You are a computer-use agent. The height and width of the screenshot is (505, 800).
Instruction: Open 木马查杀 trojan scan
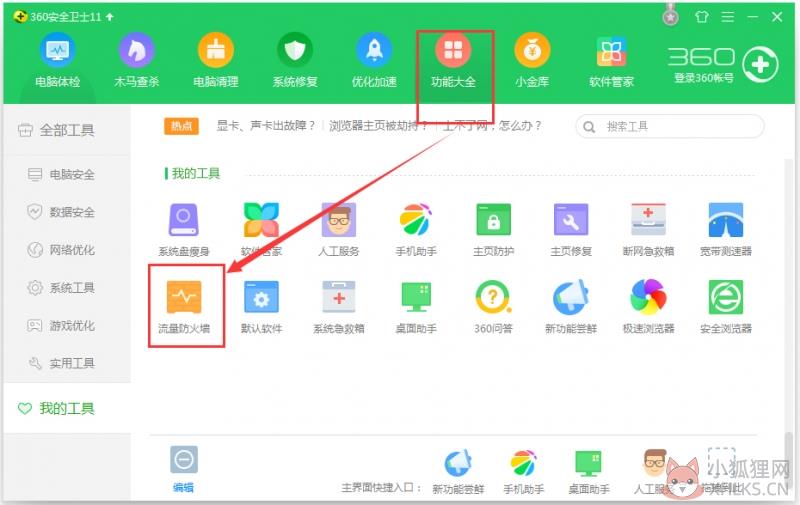coord(136,60)
